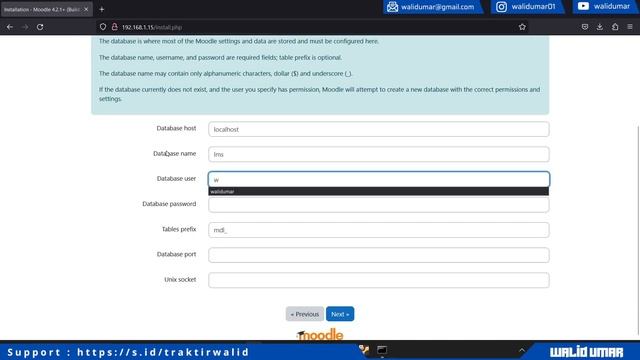Image resolution: width=640 pixels, height=360 pixels.
Task: Expand the system tray chevron
Action: (x=522, y=350)
